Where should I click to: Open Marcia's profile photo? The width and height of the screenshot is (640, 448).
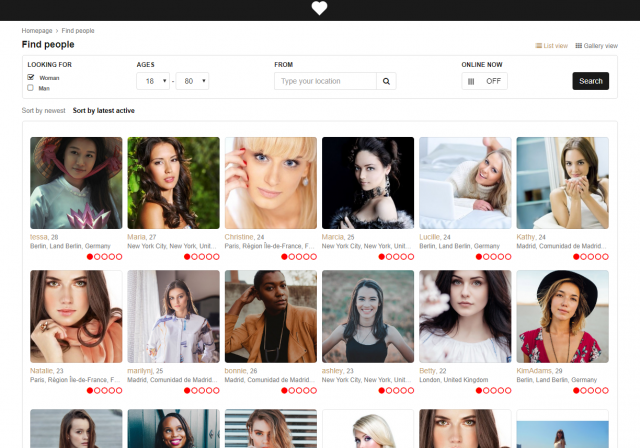point(368,183)
